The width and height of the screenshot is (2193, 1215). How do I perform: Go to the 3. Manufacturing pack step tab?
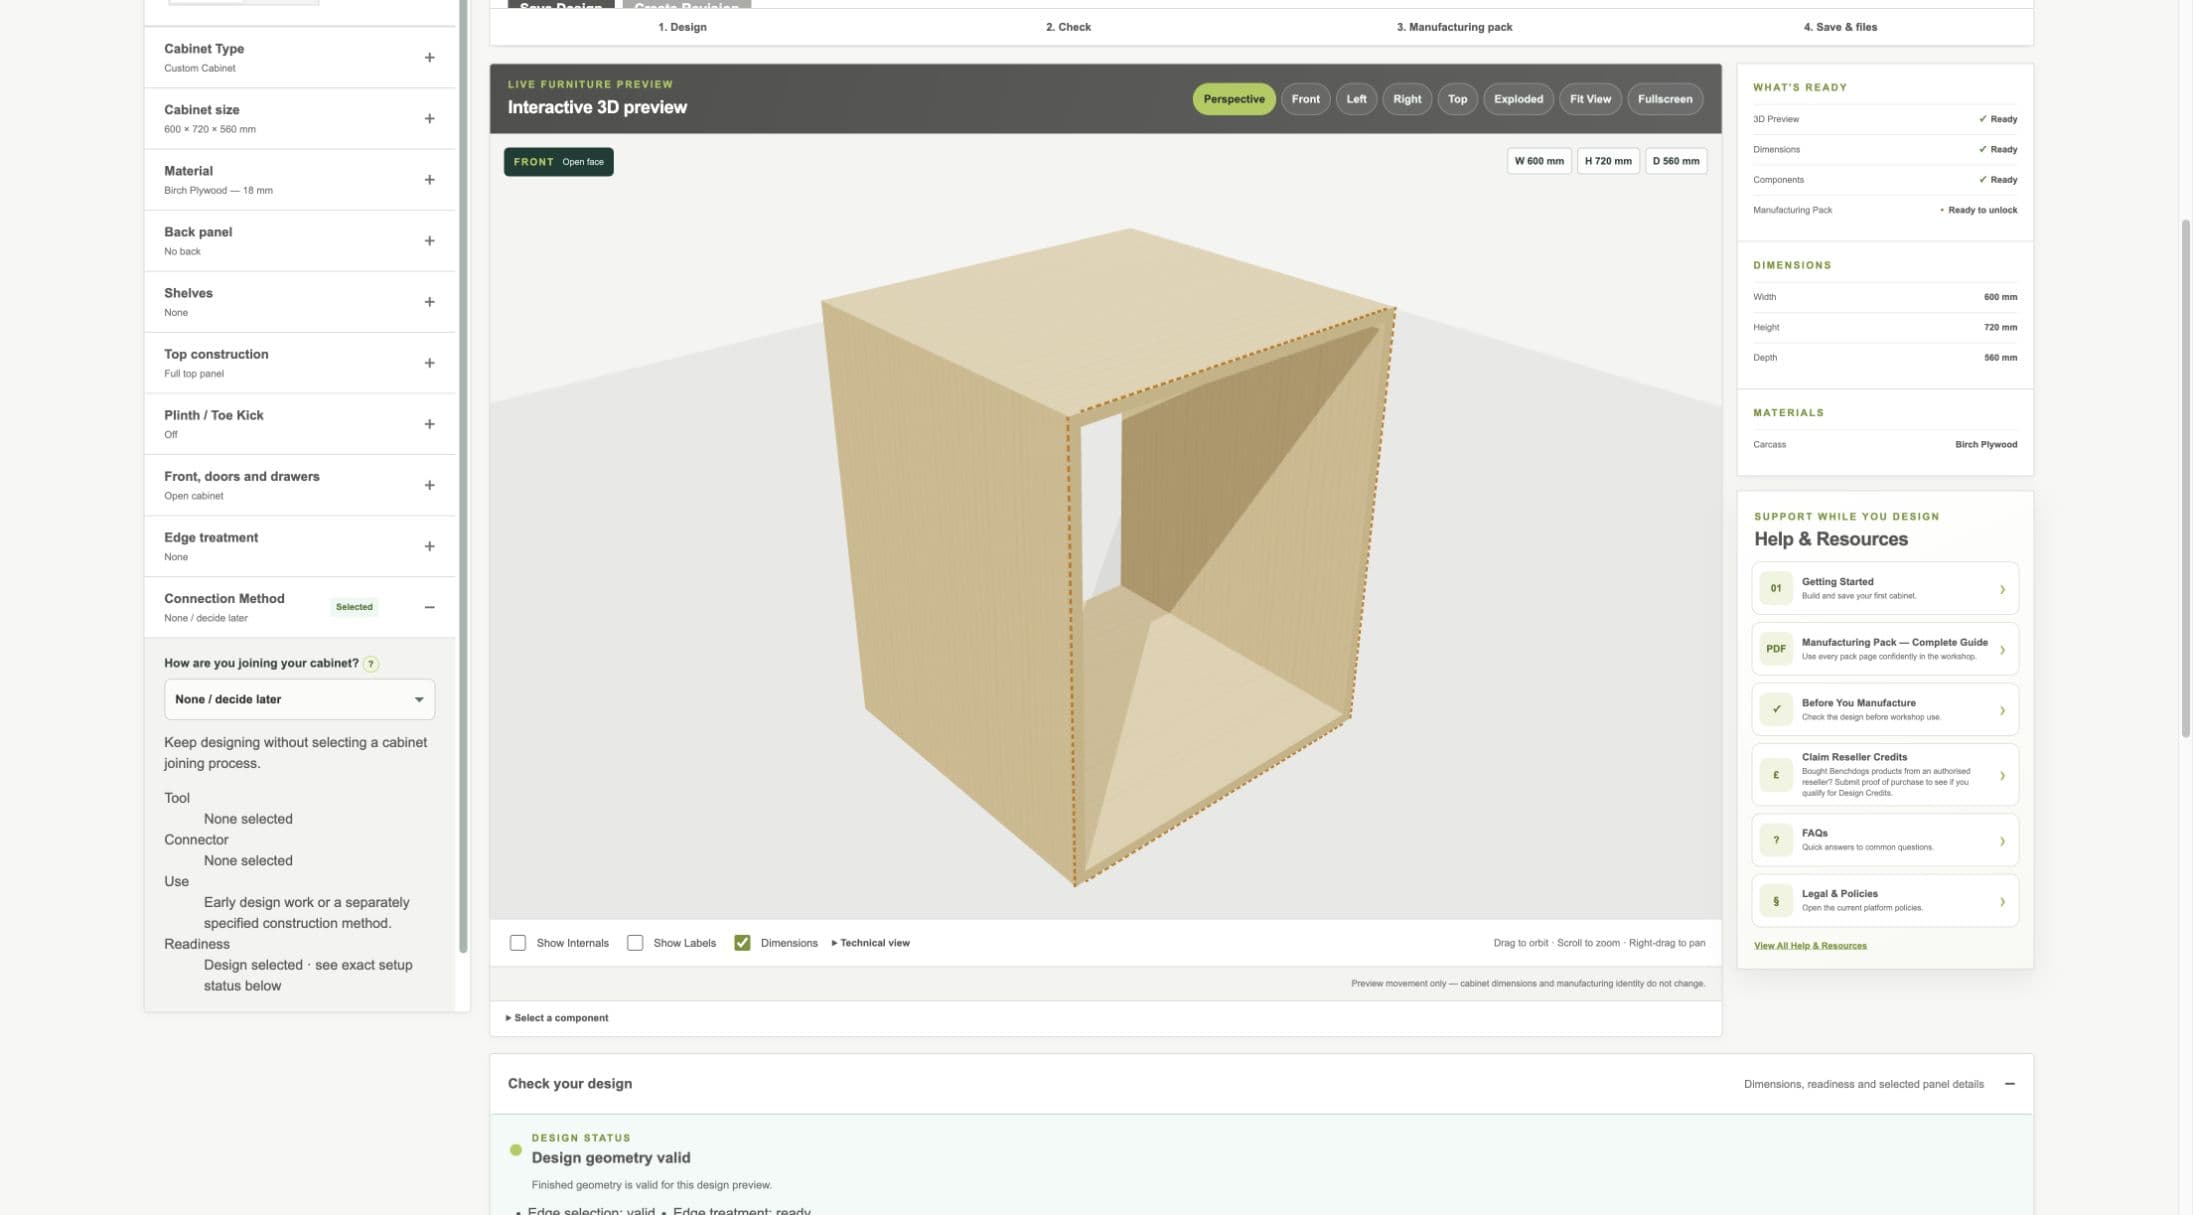[1454, 27]
